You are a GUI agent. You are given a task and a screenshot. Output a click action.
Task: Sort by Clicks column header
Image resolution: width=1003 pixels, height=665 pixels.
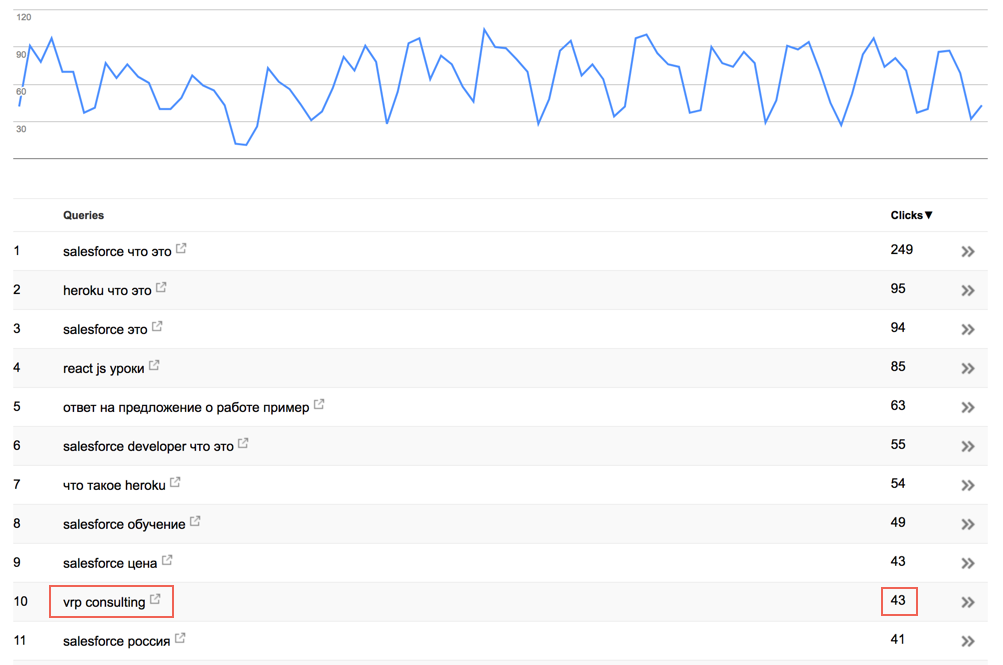click(x=911, y=215)
